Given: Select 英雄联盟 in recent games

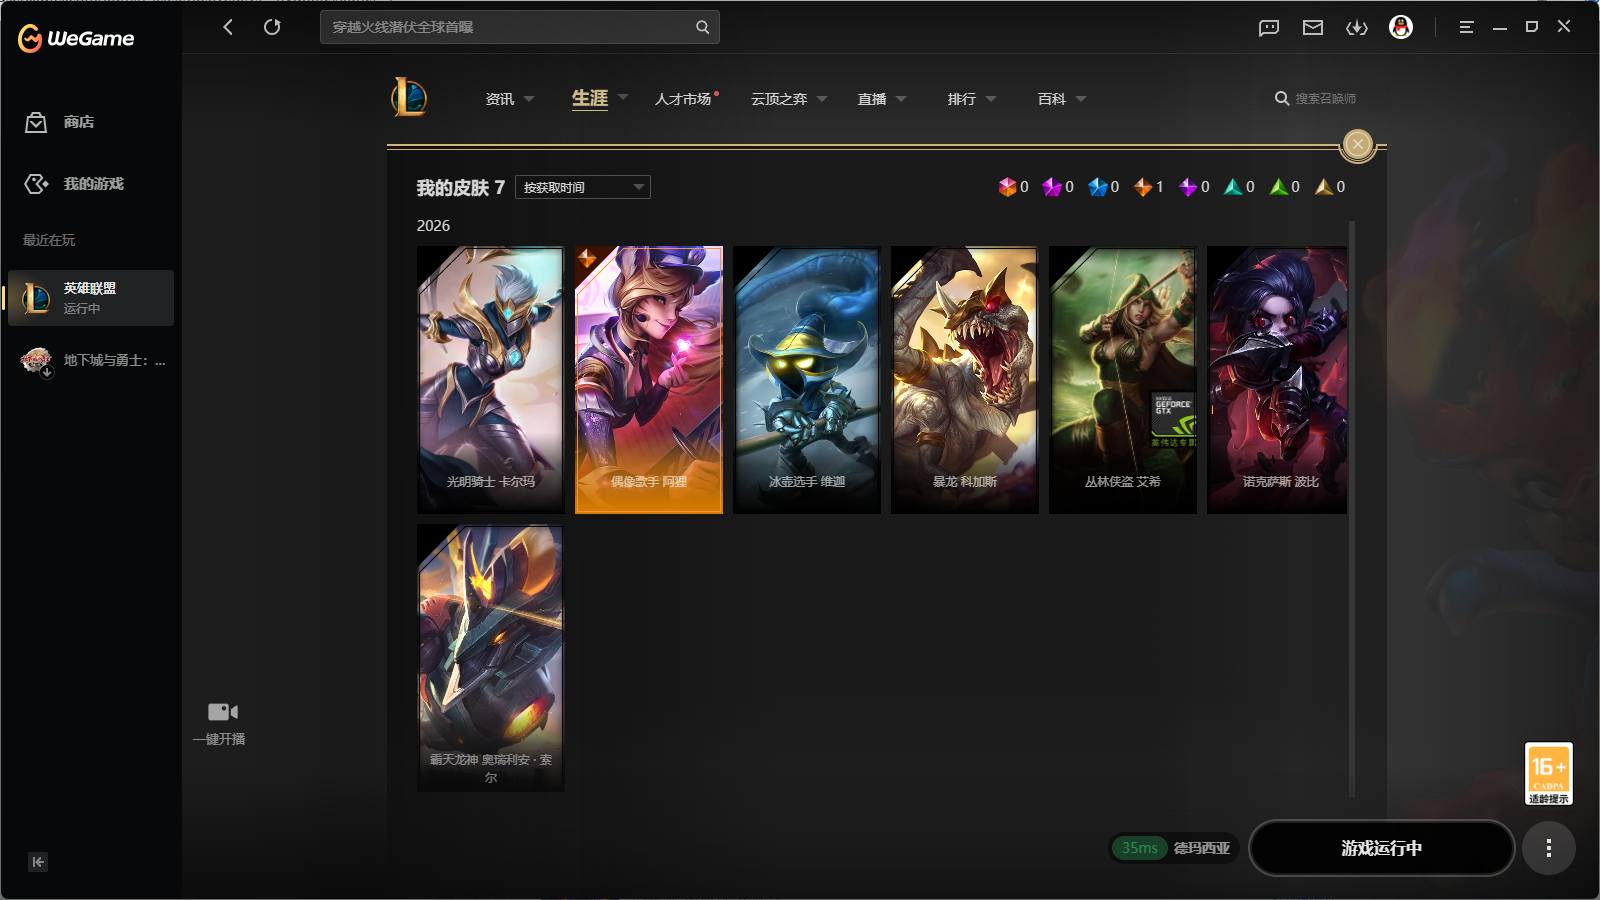Looking at the screenshot, I should coord(91,298).
